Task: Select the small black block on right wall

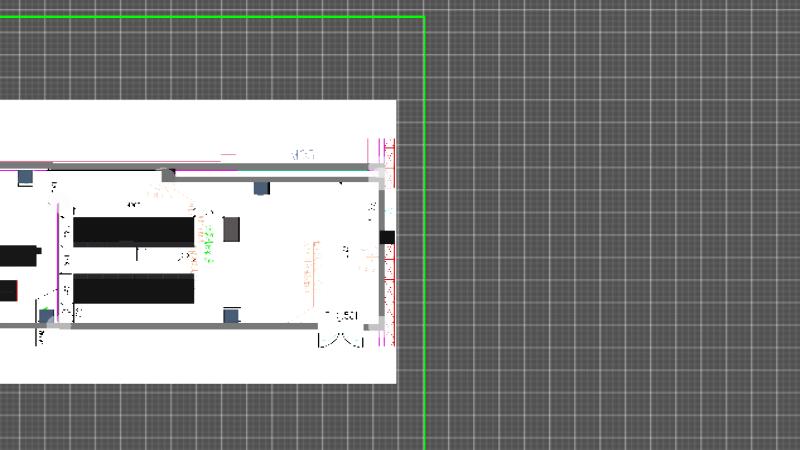Action: [x=388, y=237]
